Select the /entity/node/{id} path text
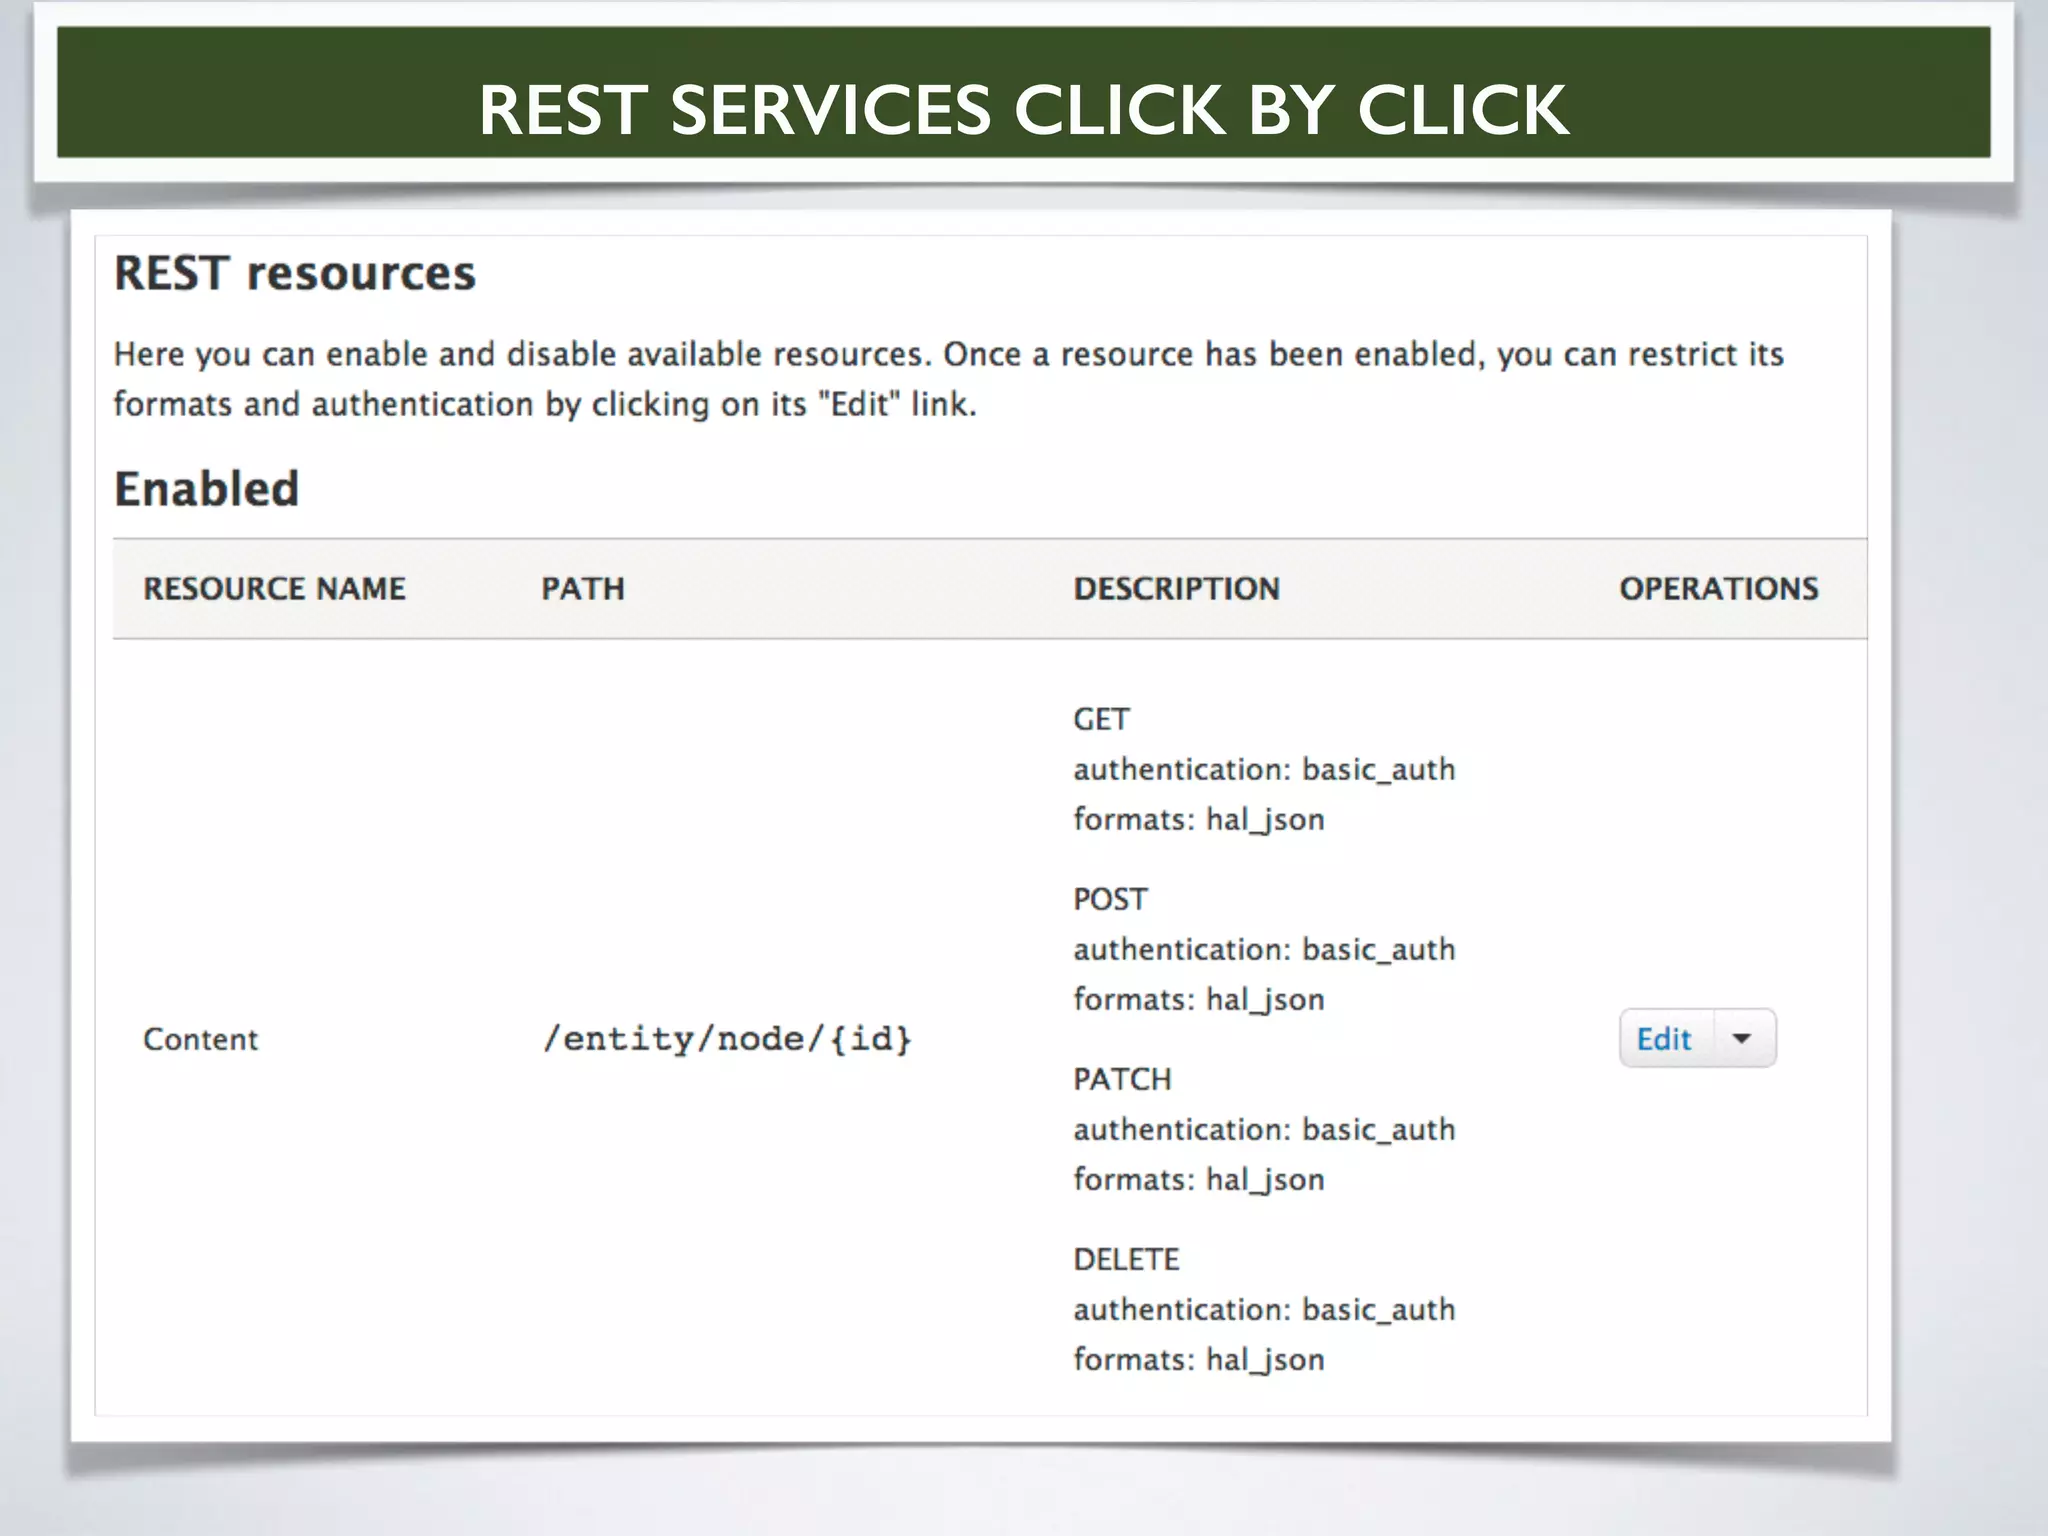 point(727,1039)
